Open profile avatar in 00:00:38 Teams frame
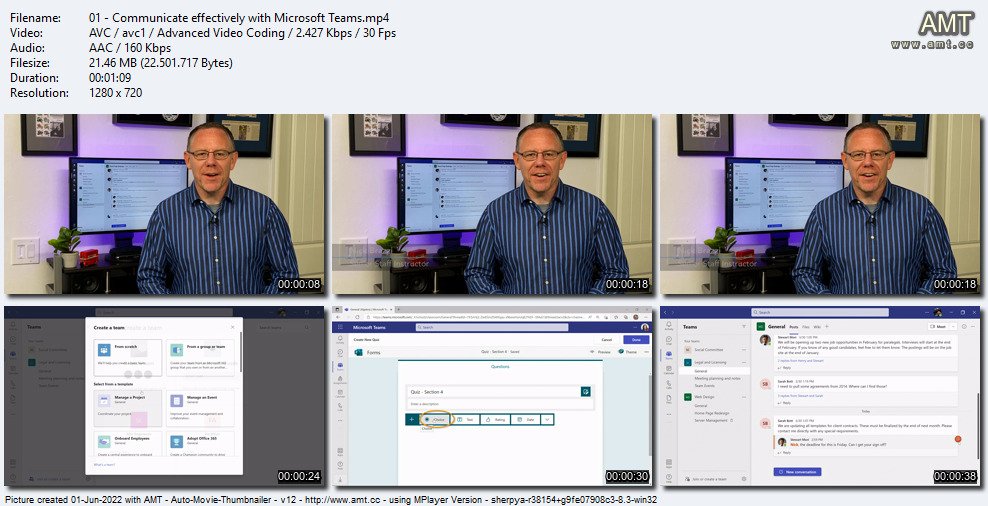The height and width of the screenshot is (506, 988). point(938,312)
